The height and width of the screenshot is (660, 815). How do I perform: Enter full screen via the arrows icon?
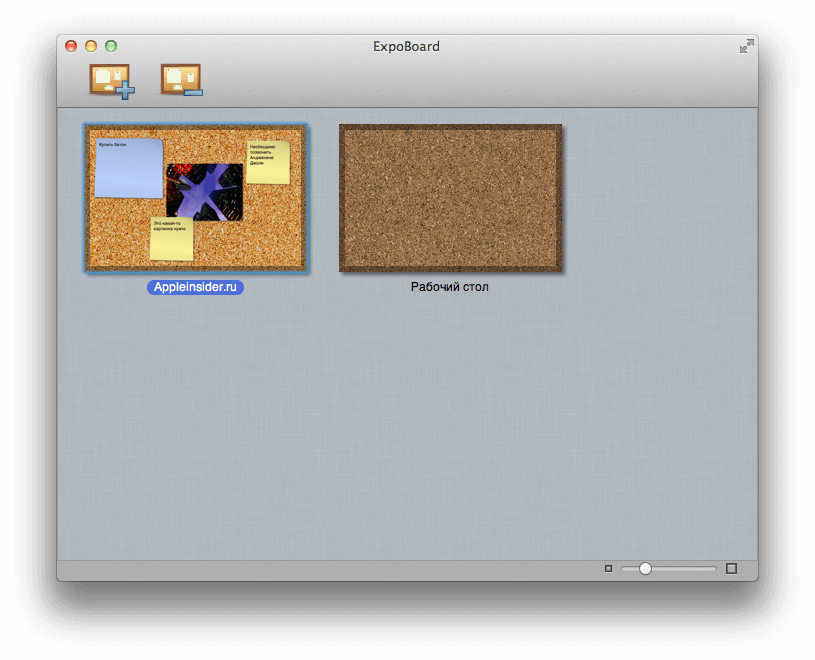pyautogui.click(x=746, y=46)
